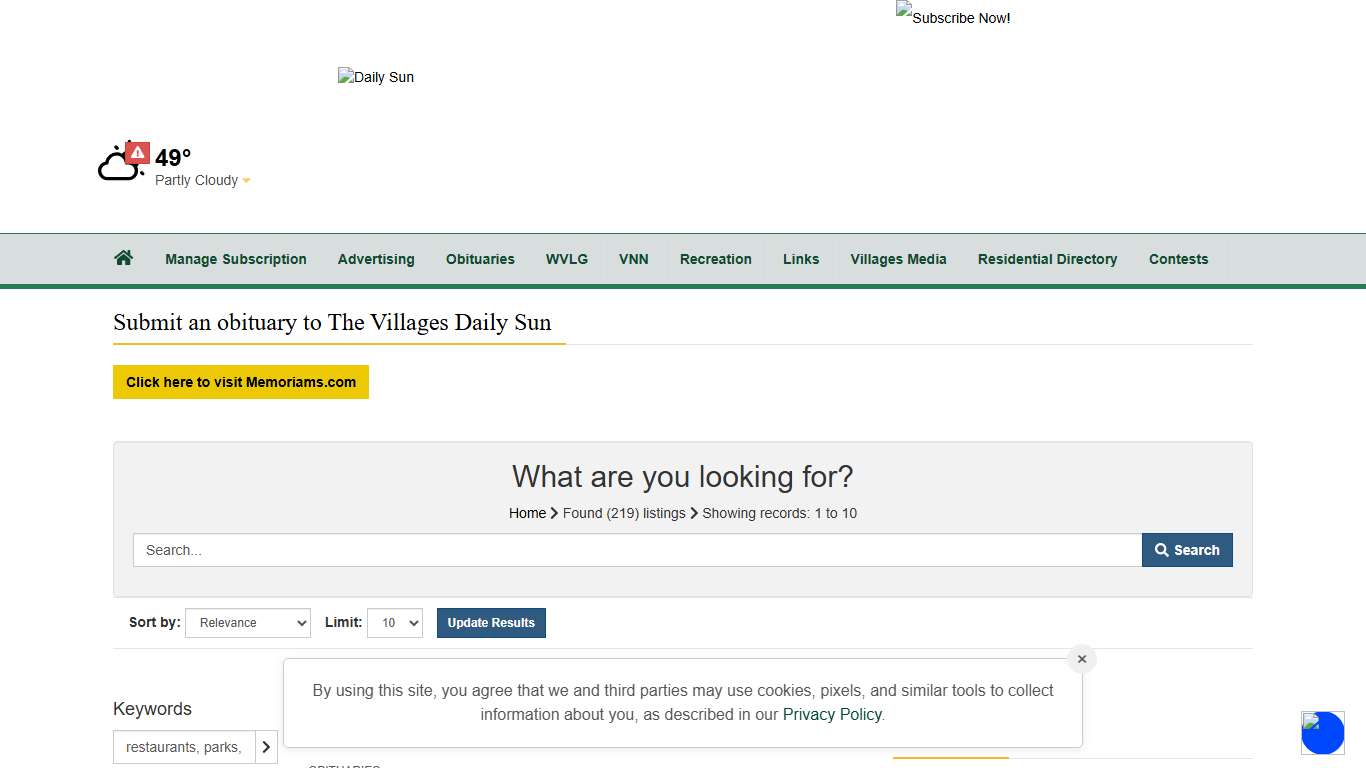Click the home icon in navigation bar
1366x768 pixels.
(124, 258)
